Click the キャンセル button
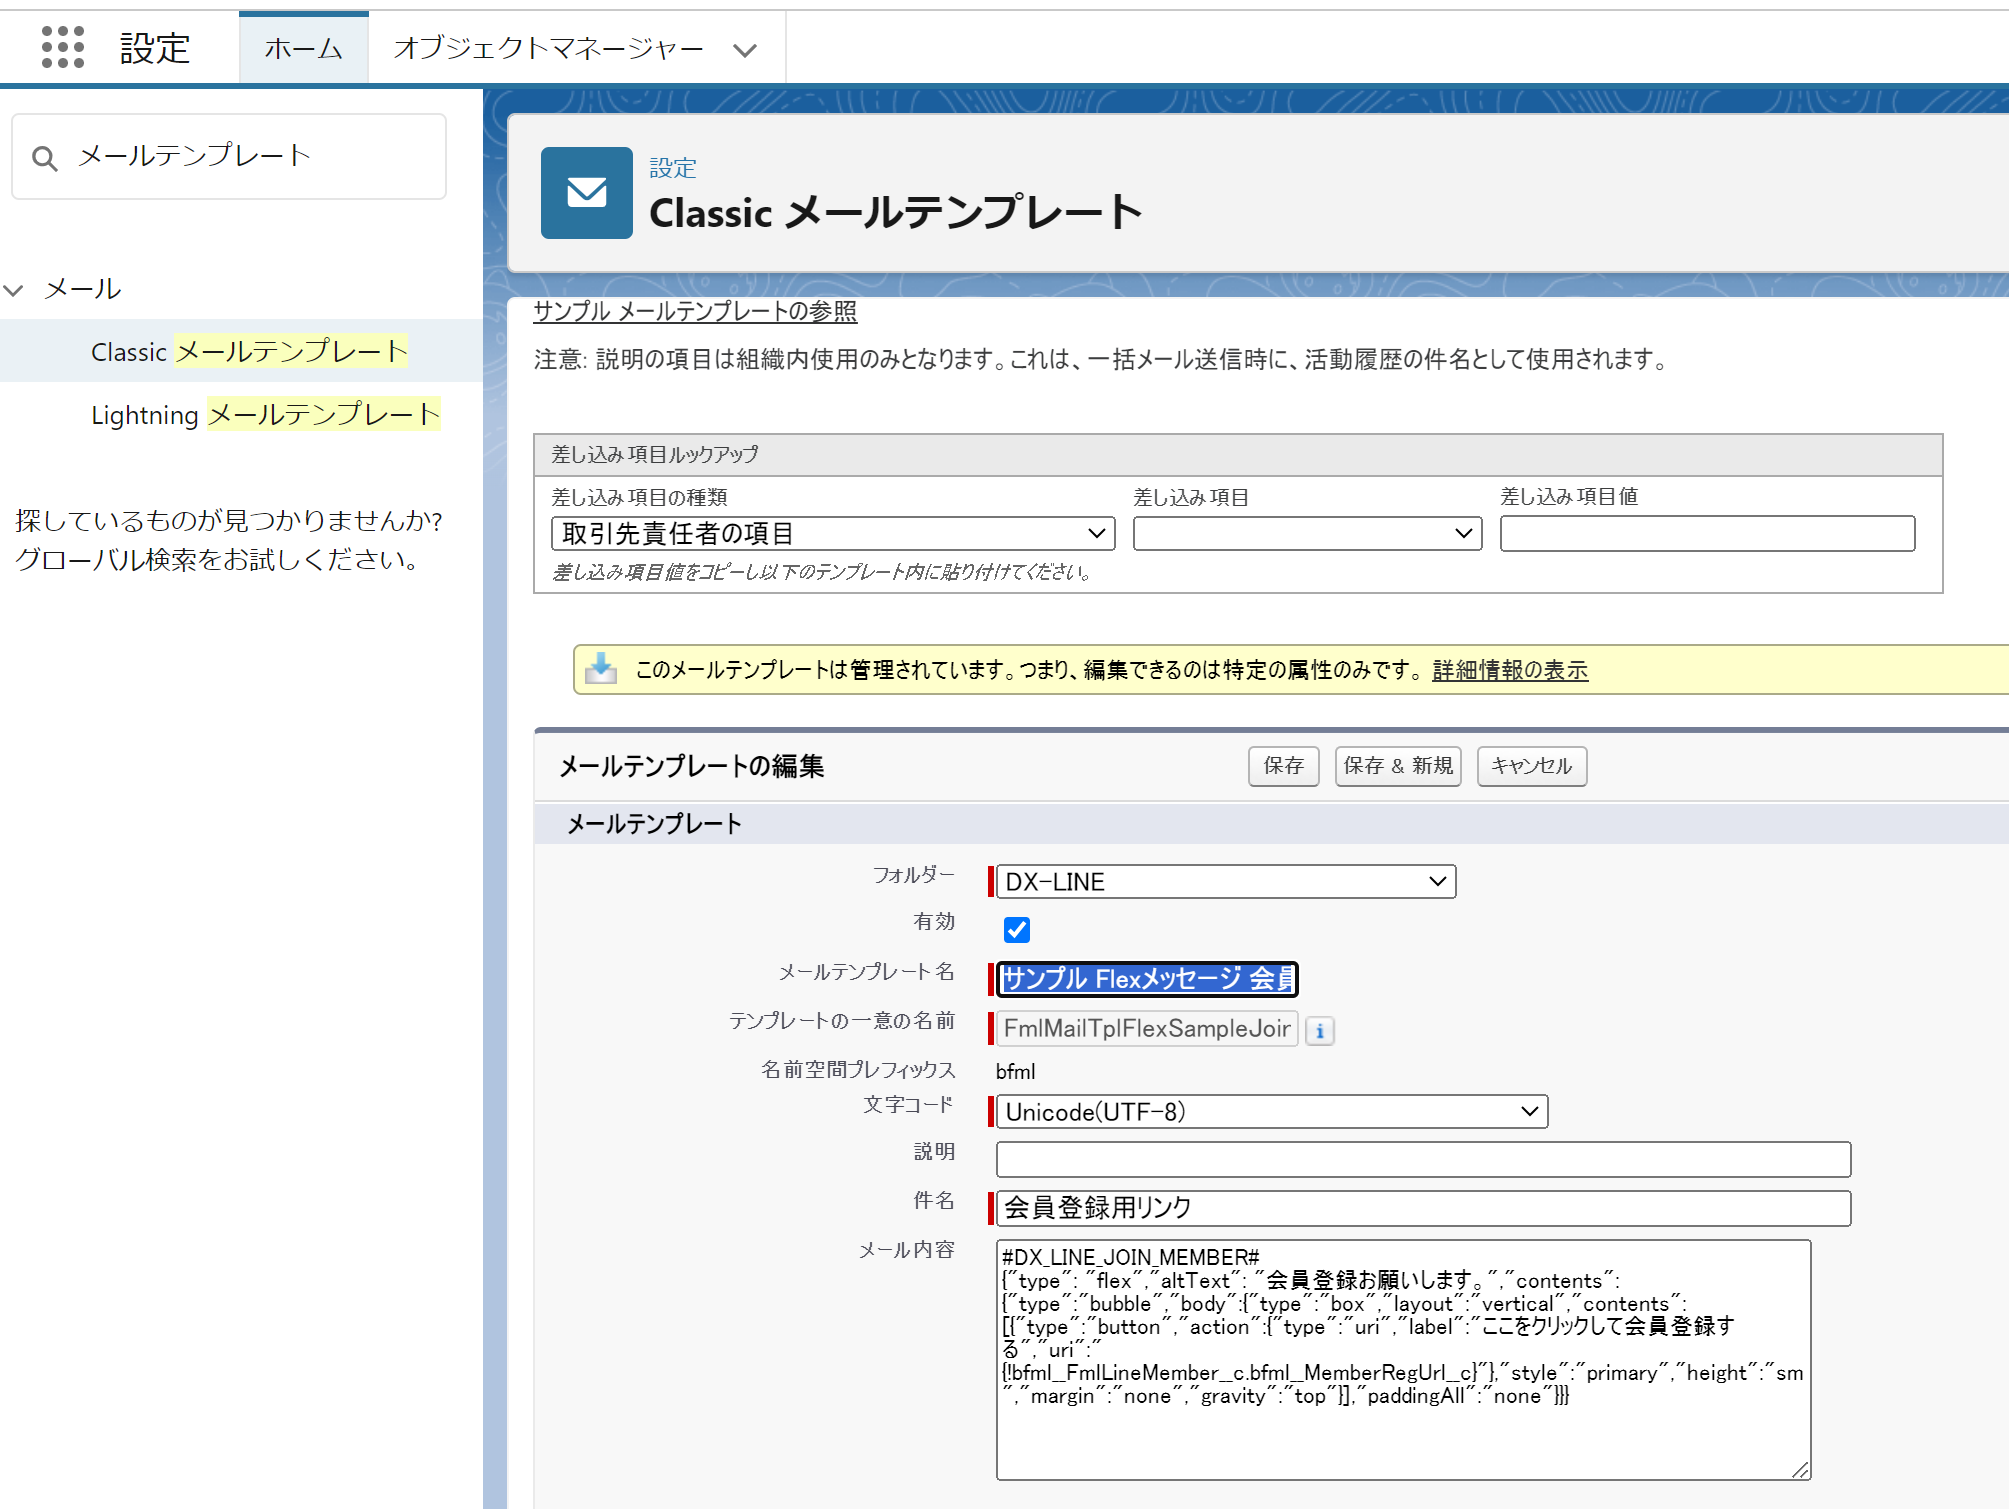 [x=1531, y=766]
